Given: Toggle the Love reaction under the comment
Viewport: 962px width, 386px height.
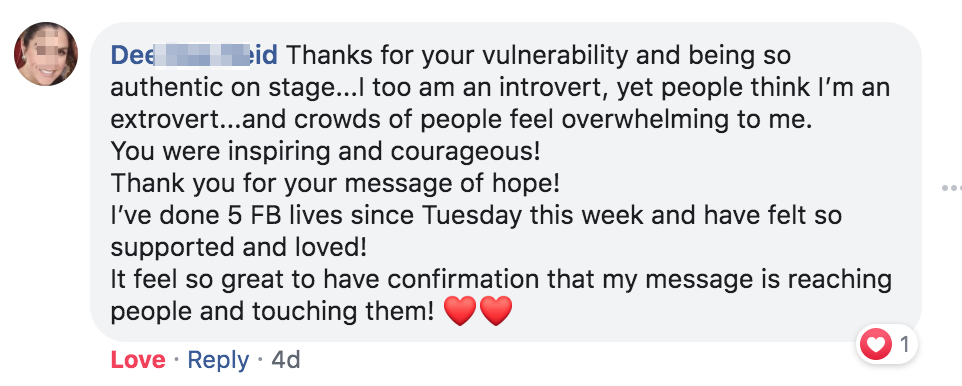Looking at the screenshot, I should coord(138,360).
